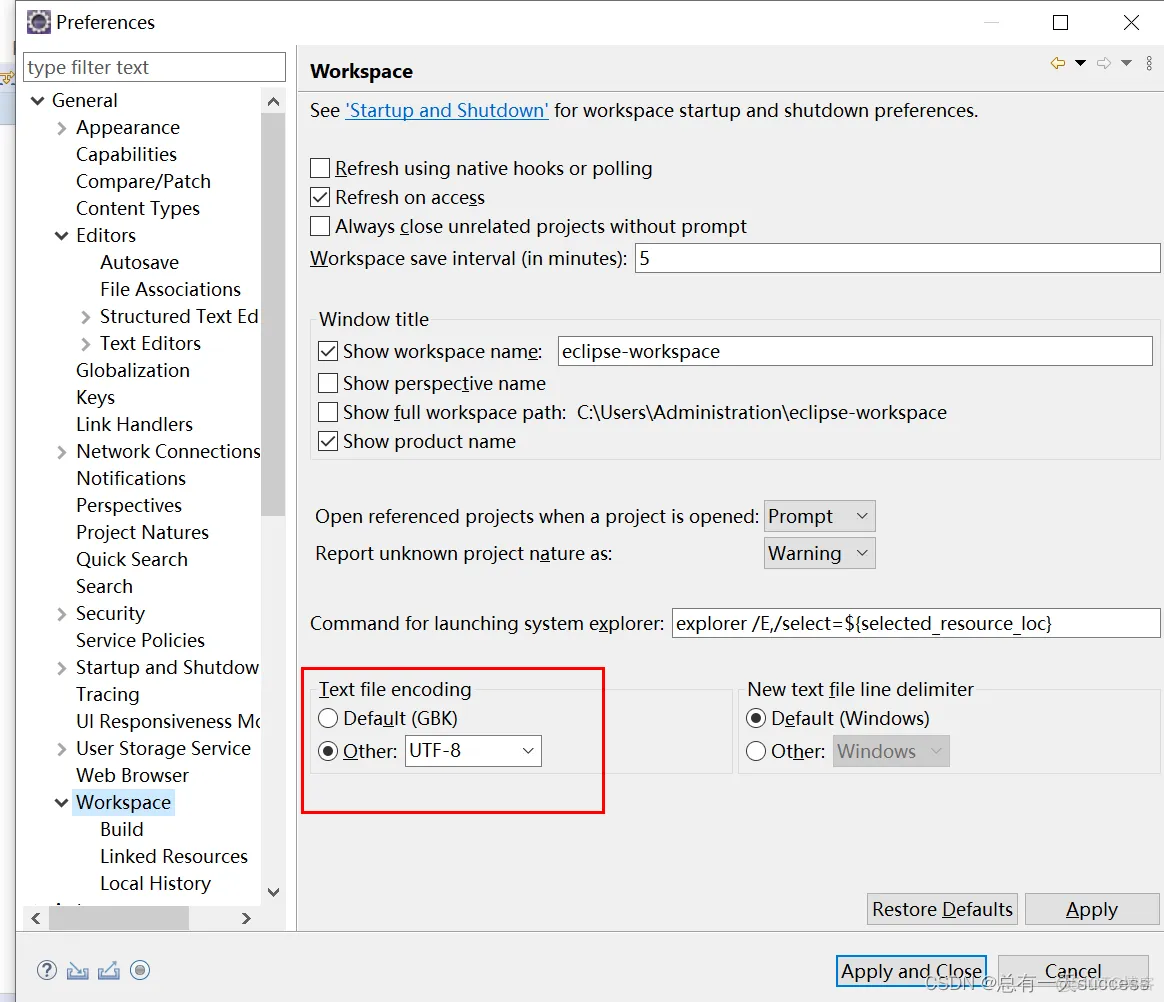This screenshot has width=1164, height=1002.
Task: Expand the Structured Text Editors node
Action: 85,317
